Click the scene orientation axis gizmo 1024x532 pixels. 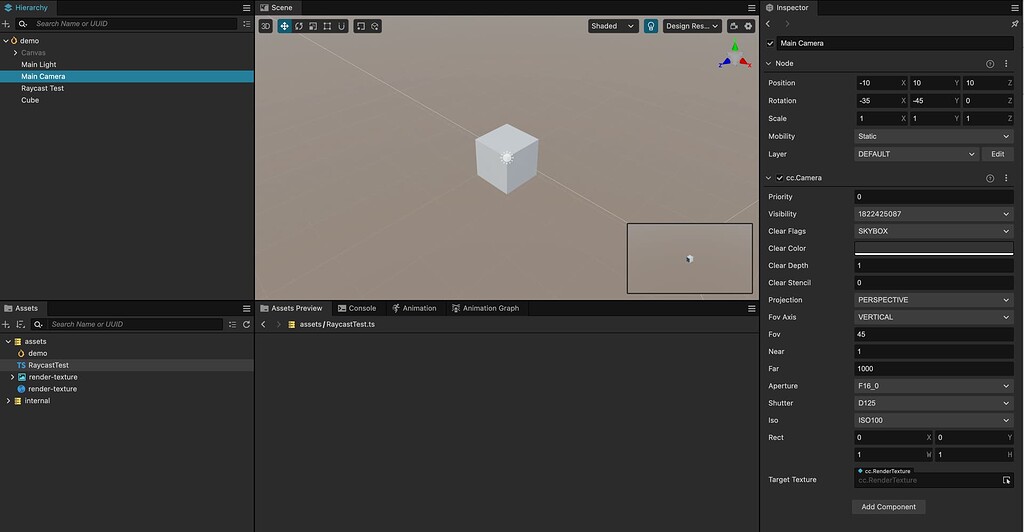click(x=735, y=56)
